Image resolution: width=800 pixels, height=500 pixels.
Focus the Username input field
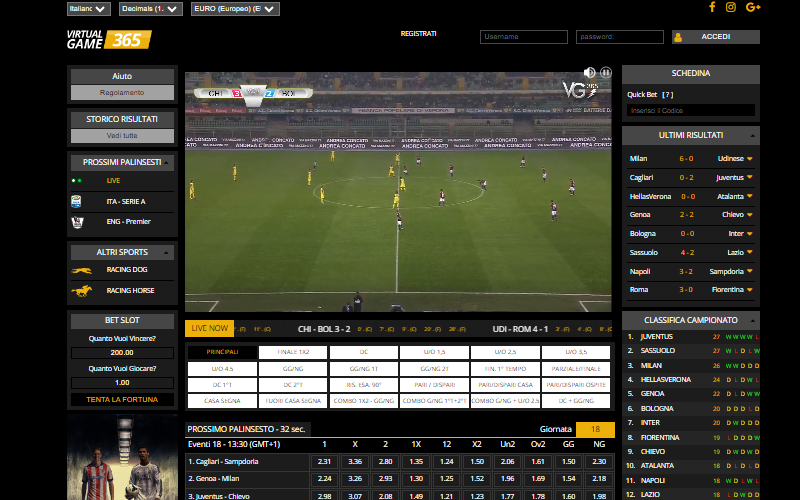click(523, 37)
